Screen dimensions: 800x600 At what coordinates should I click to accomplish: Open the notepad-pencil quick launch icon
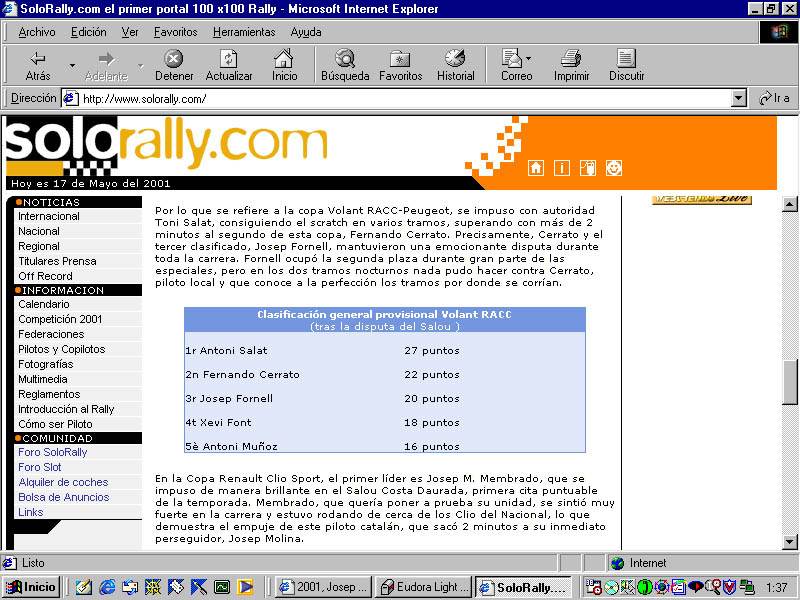pyautogui.click(x=84, y=587)
